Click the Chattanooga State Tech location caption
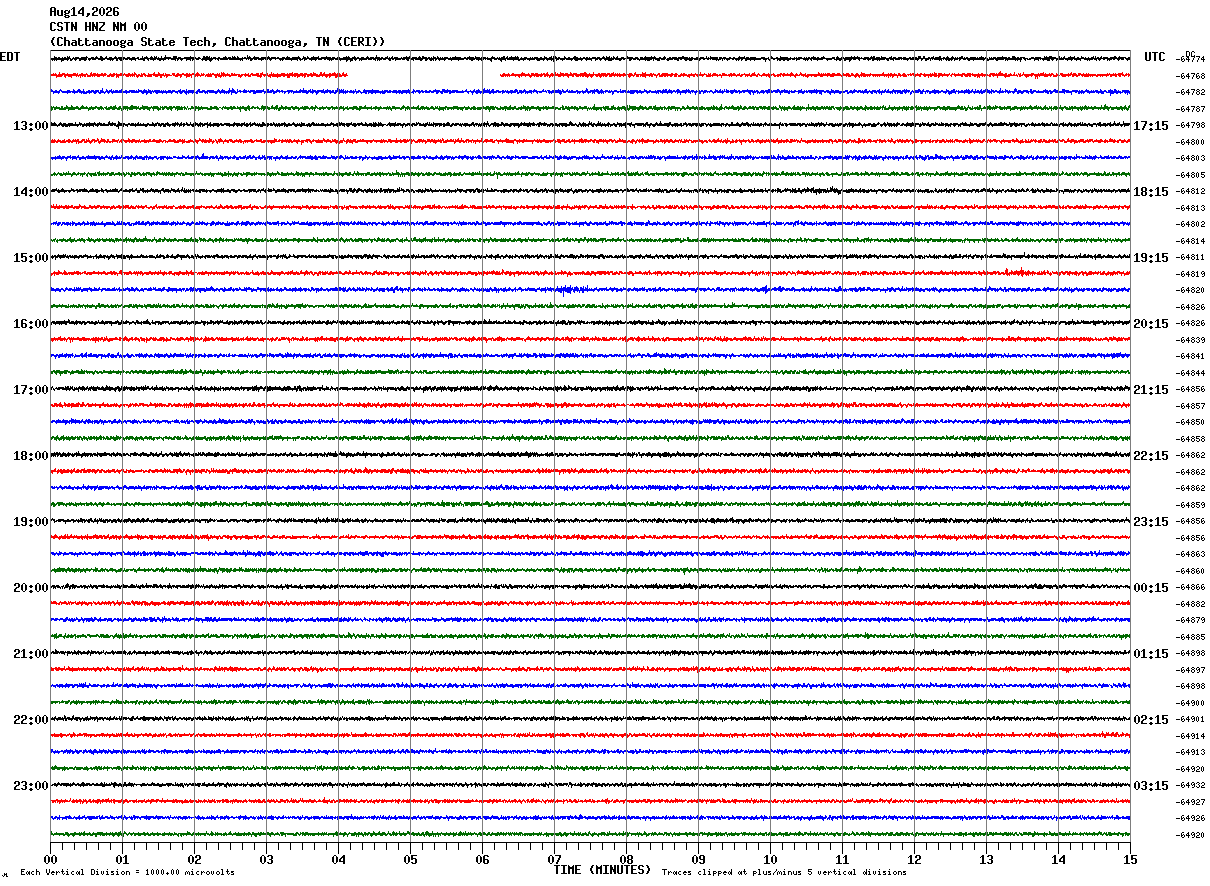Screen dimensions: 1210x886 (217, 42)
